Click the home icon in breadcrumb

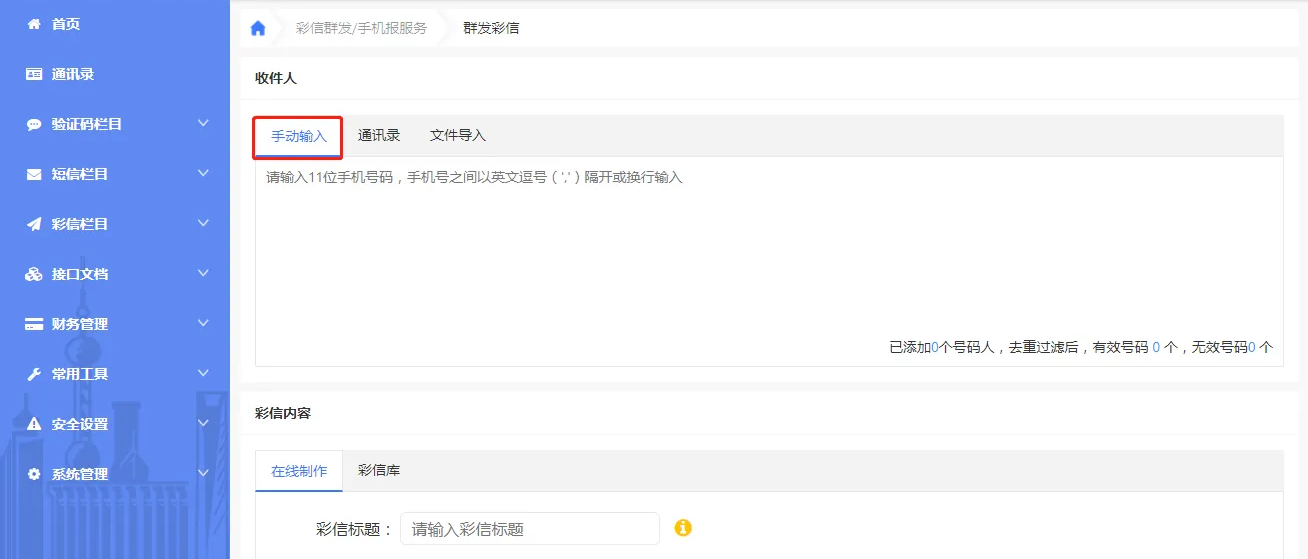pos(258,28)
